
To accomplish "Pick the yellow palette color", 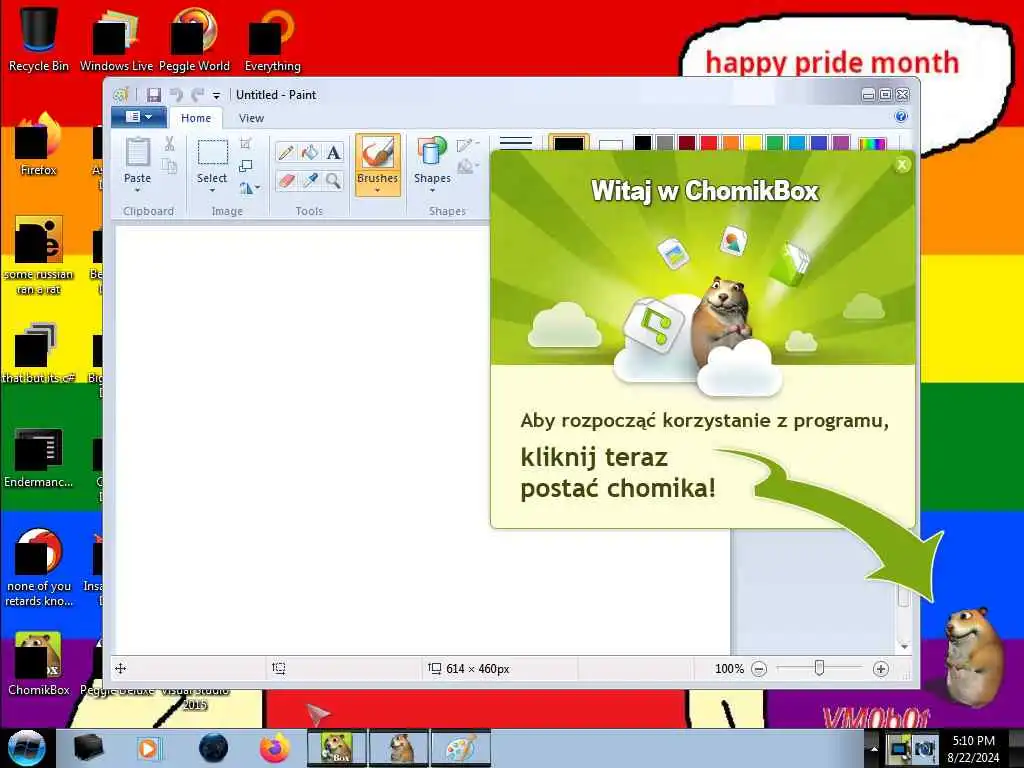I will point(753,142).
